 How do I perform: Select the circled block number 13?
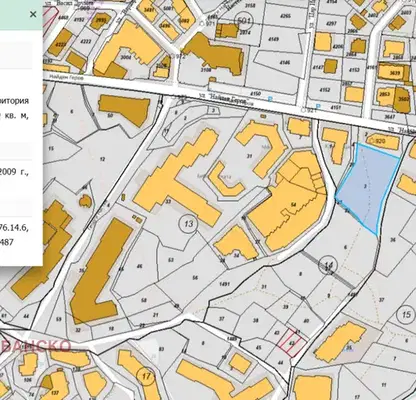click(x=189, y=223)
